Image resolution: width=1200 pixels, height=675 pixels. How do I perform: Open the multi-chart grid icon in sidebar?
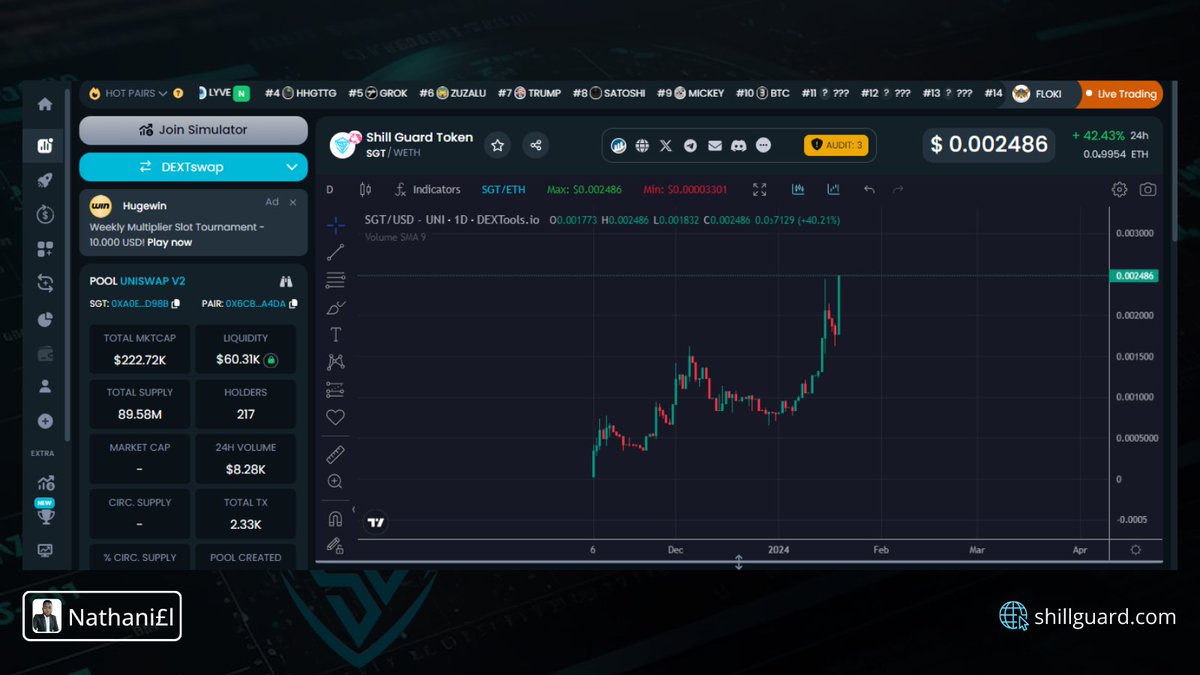tap(44, 249)
